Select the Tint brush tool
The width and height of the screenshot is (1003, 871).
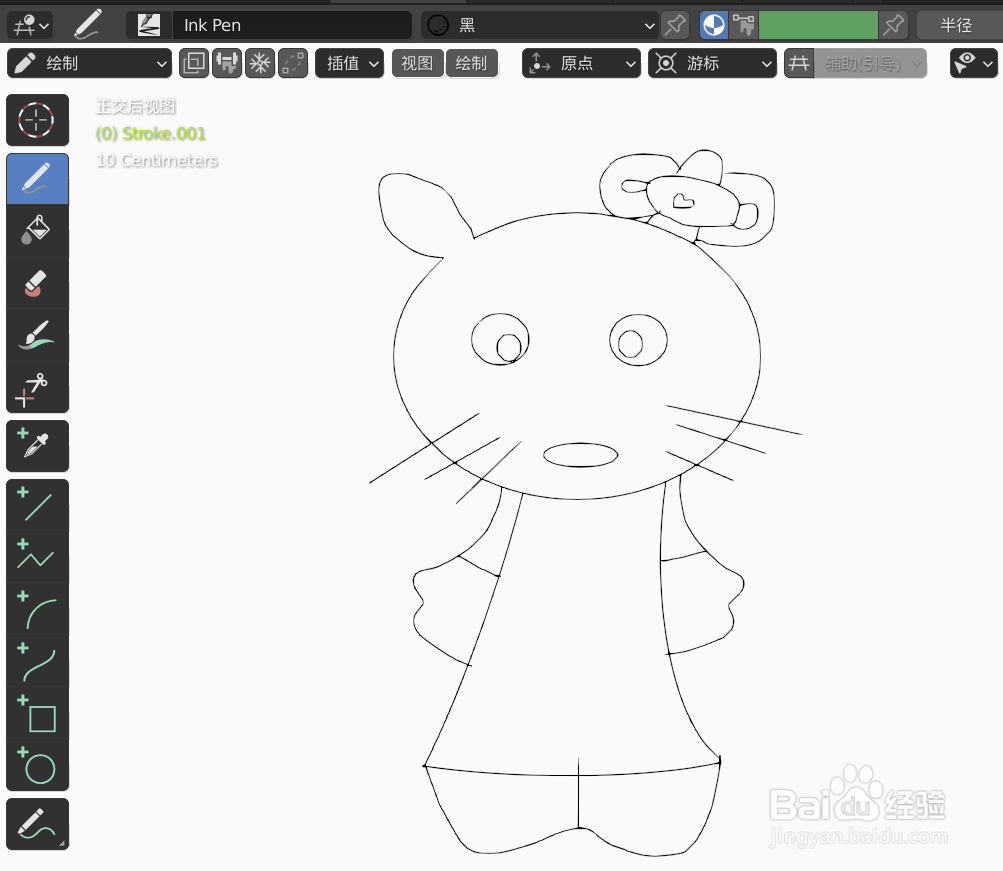[37, 334]
